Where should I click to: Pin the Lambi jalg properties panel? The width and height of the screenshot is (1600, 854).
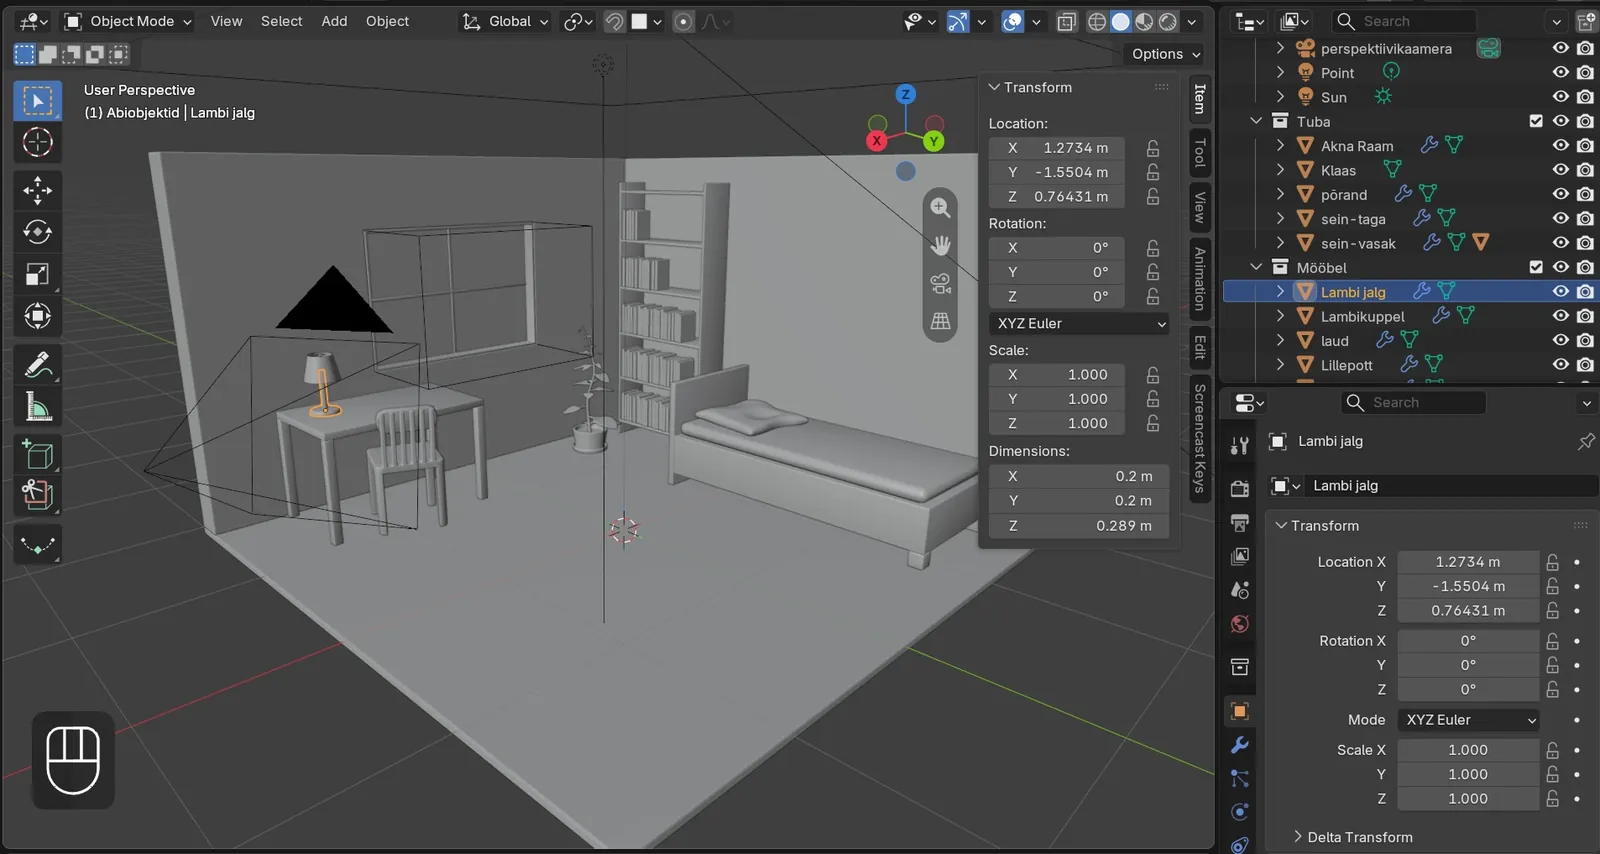tap(1586, 441)
